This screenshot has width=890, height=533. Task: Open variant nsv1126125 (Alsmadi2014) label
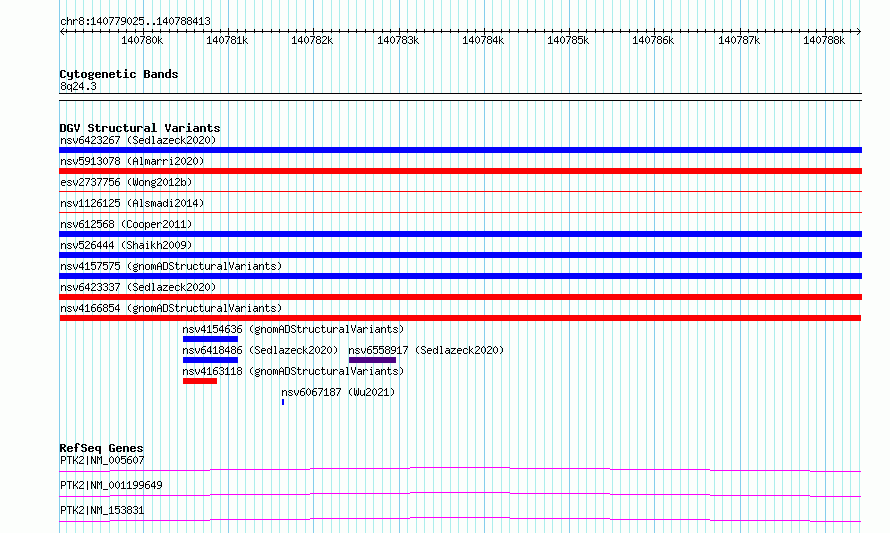point(132,203)
